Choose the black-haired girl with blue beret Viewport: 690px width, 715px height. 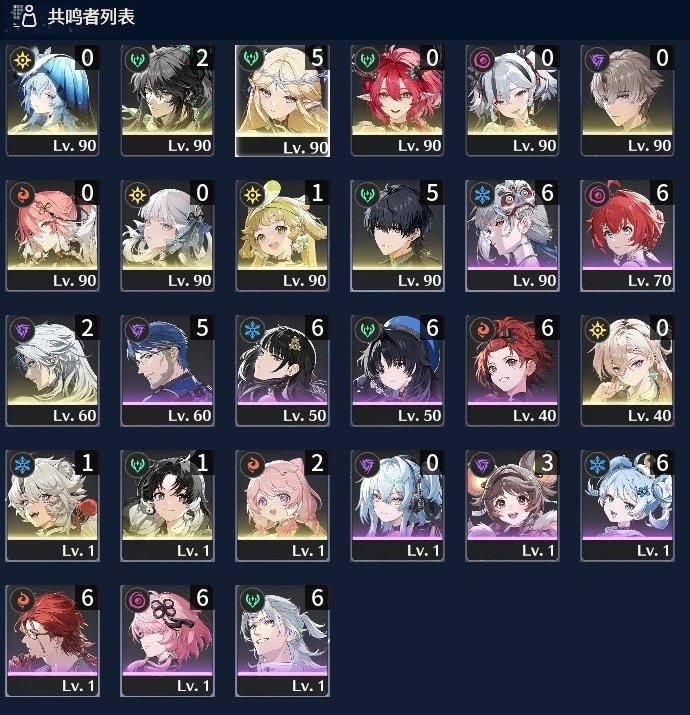pyautogui.click(x=397, y=370)
